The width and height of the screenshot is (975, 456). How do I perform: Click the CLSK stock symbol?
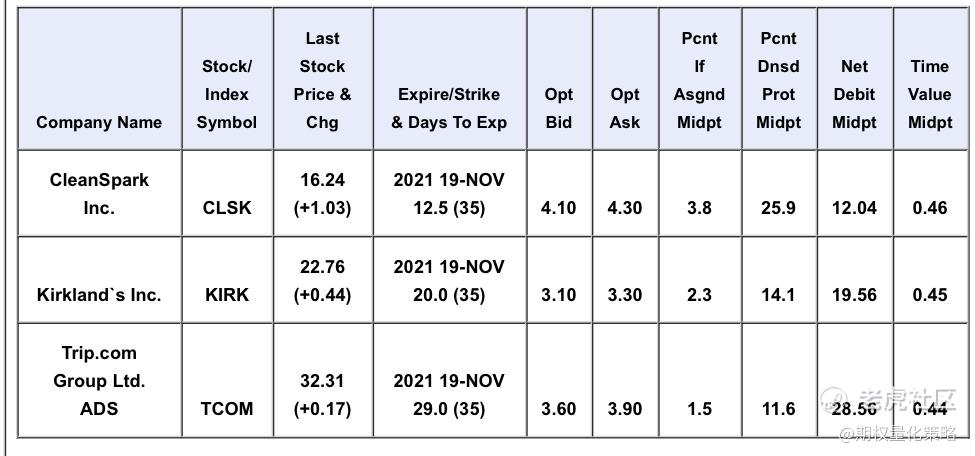227,208
